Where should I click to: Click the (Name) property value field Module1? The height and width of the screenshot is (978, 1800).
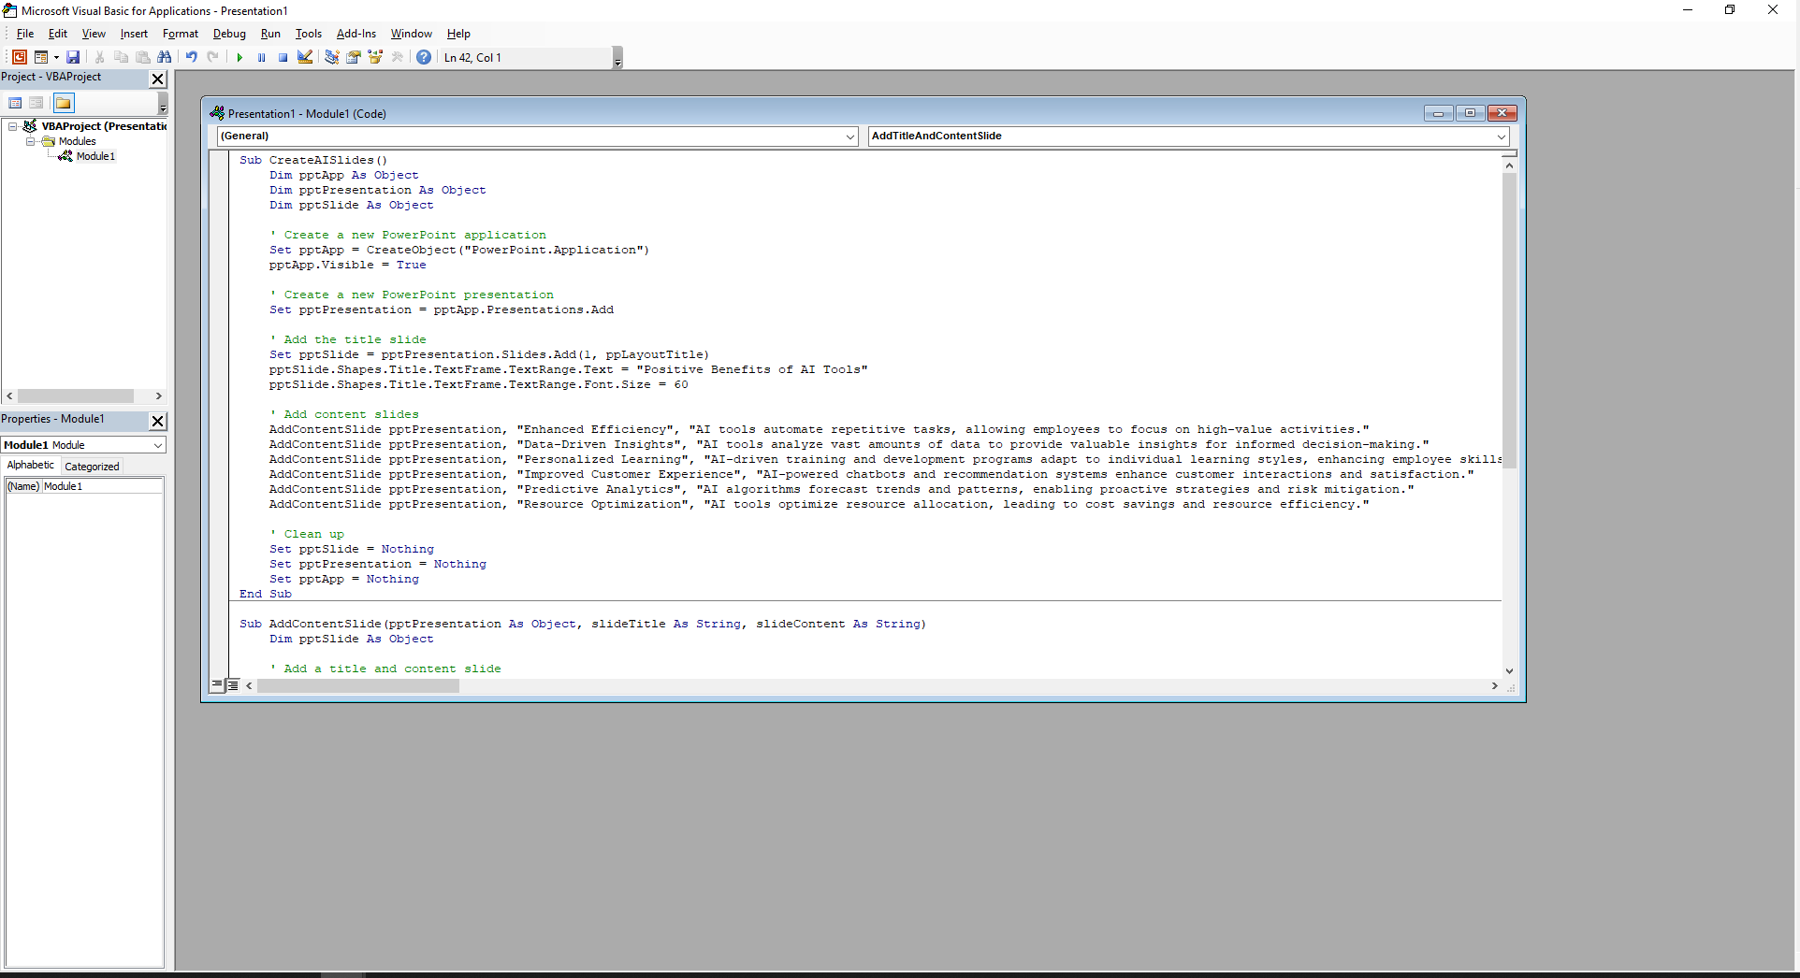pyautogui.click(x=102, y=486)
